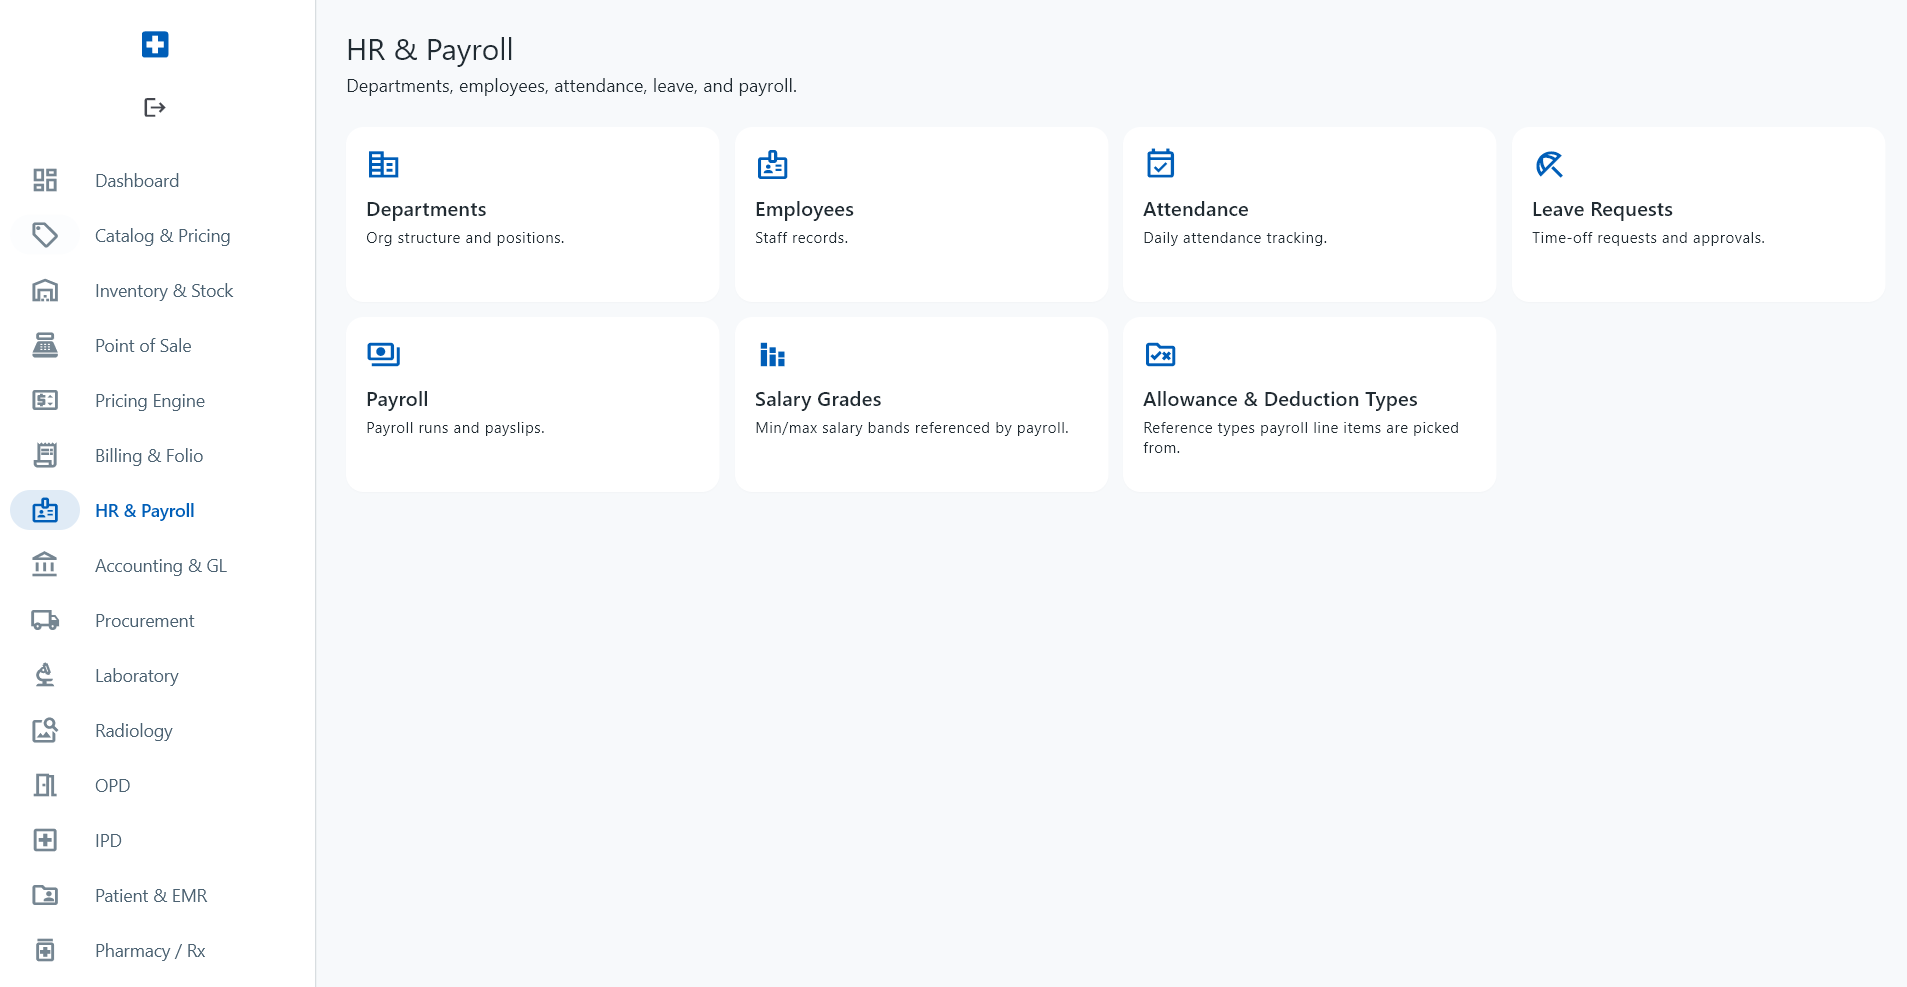Click the Patient & EMR folder icon
The height and width of the screenshot is (987, 1907).
[x=45, y=895]
